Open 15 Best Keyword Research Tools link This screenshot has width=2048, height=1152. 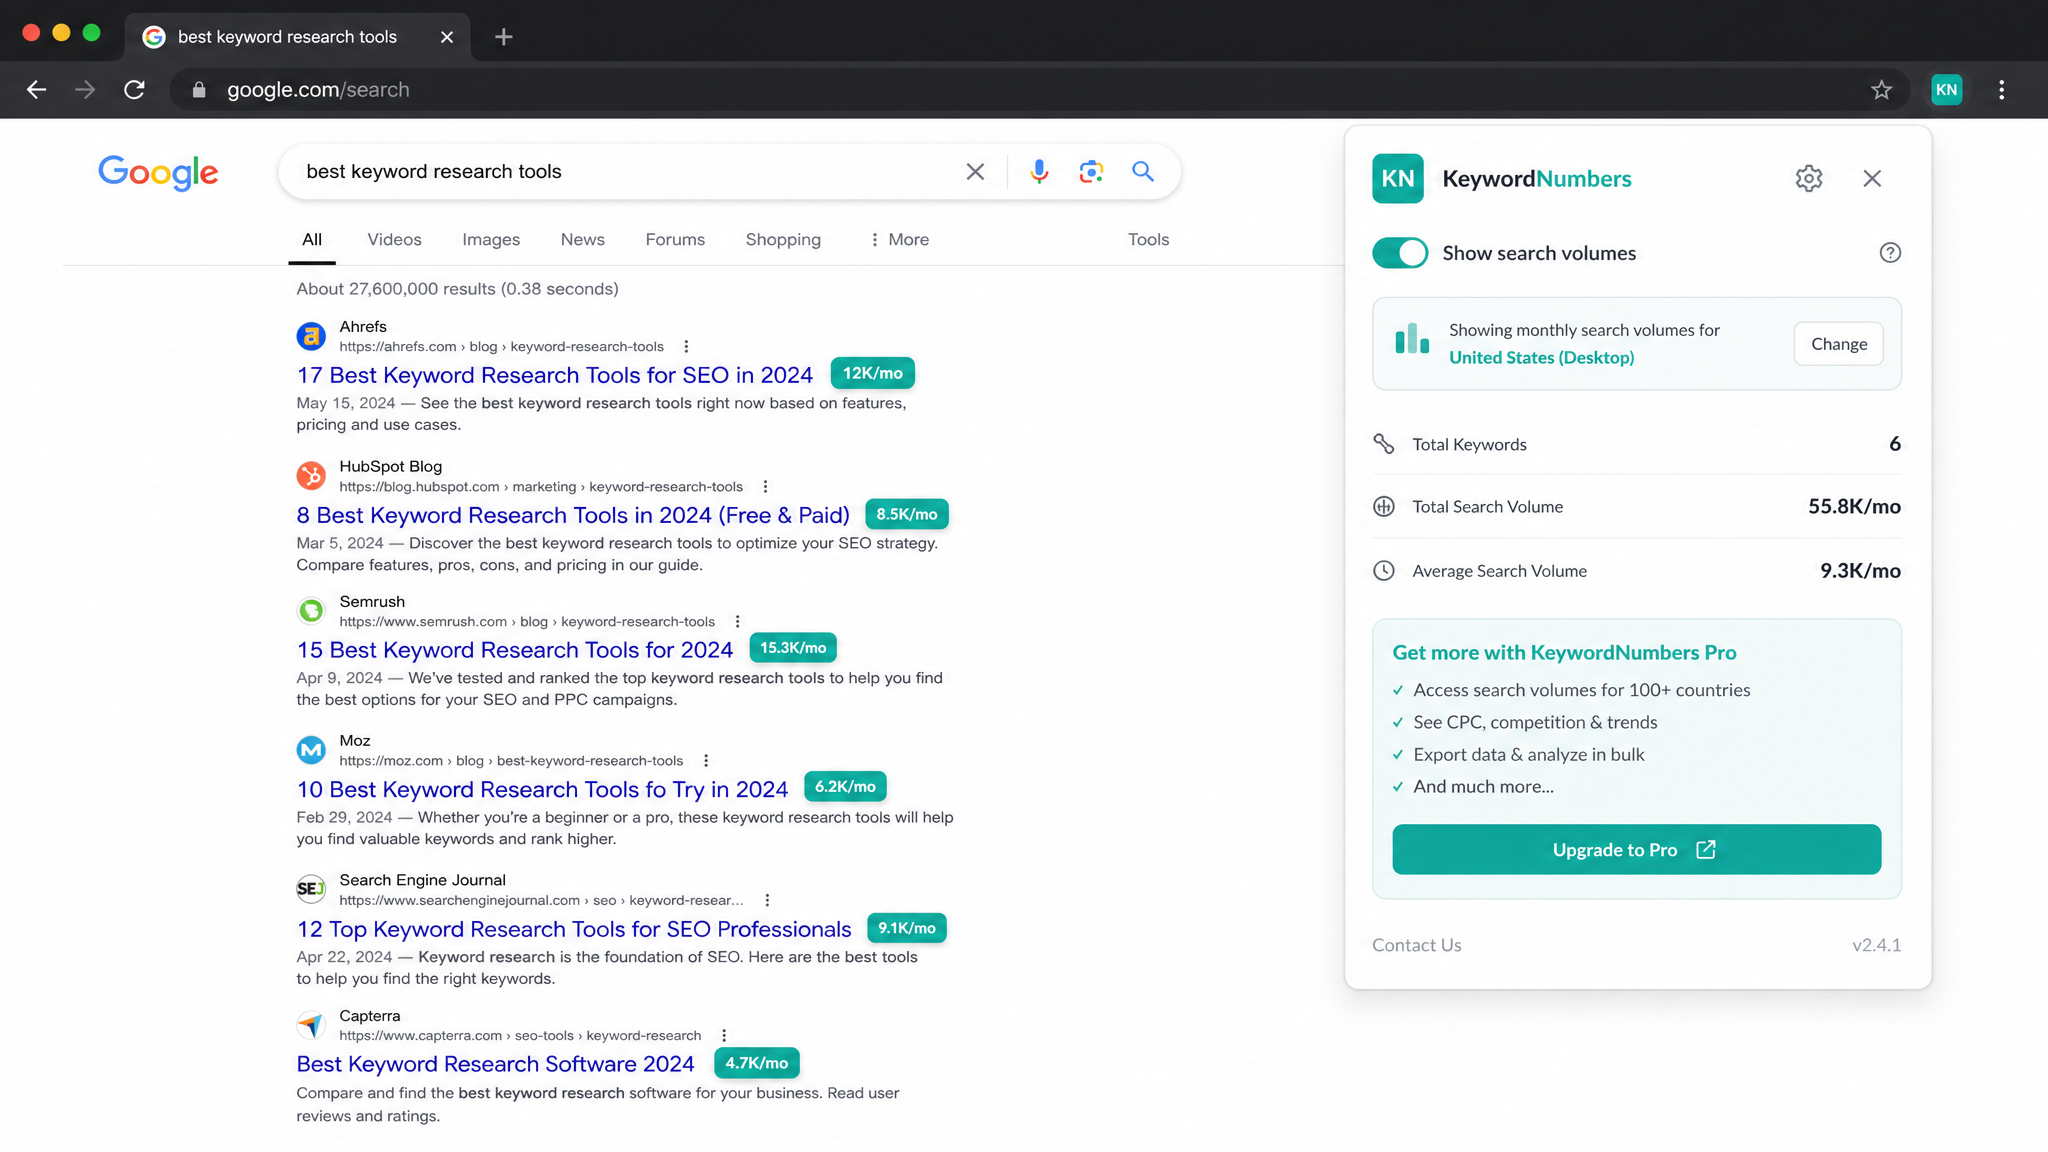pos(515,650)
